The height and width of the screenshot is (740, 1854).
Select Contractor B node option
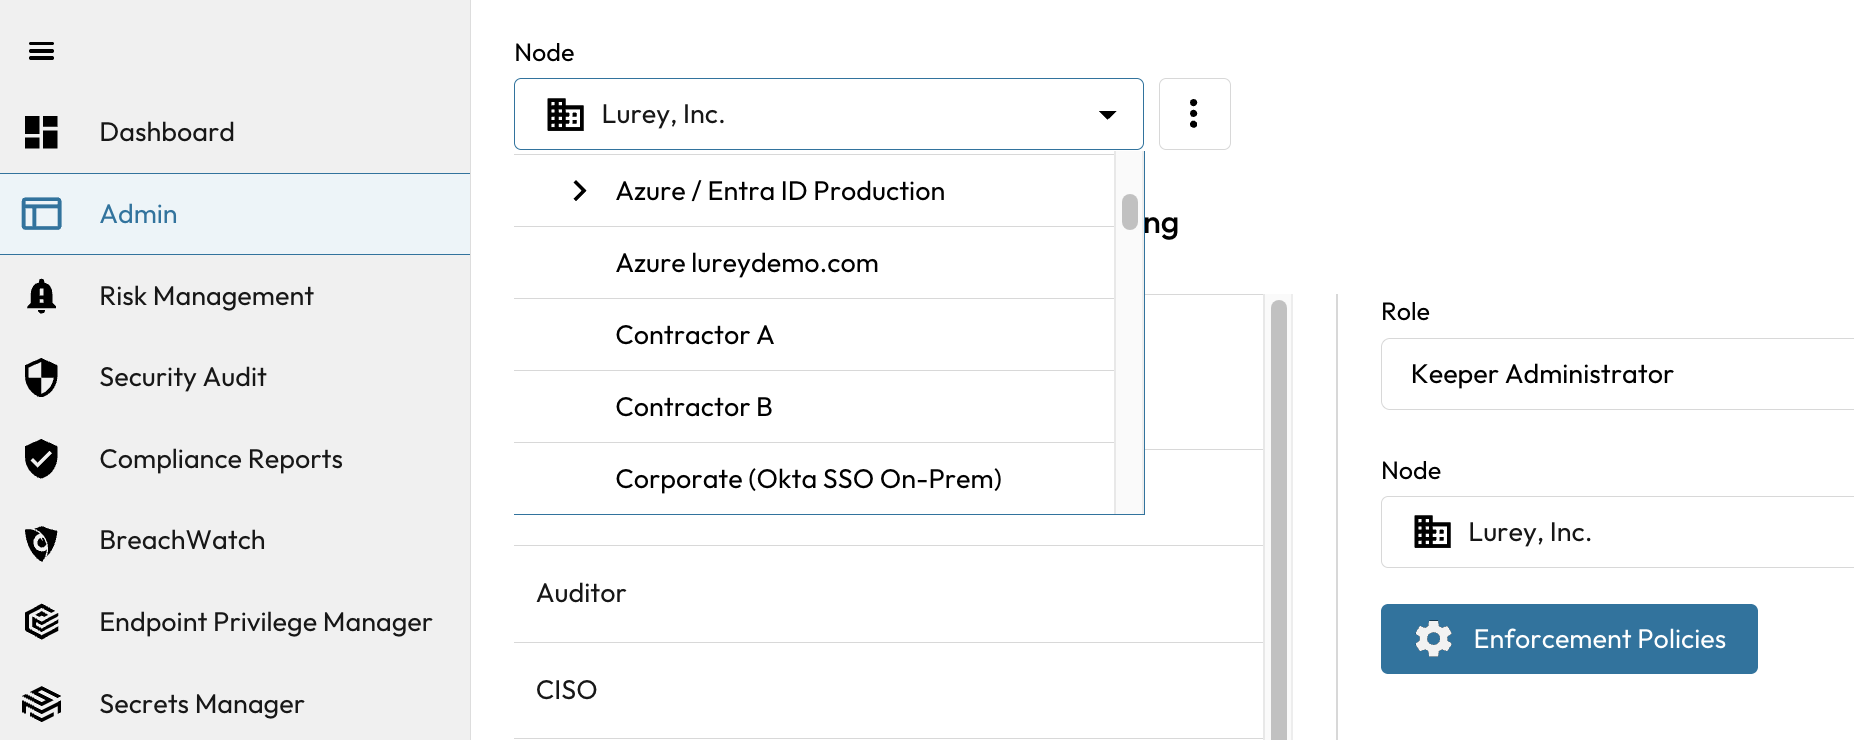pyautogui.click(x=693, y=407)
